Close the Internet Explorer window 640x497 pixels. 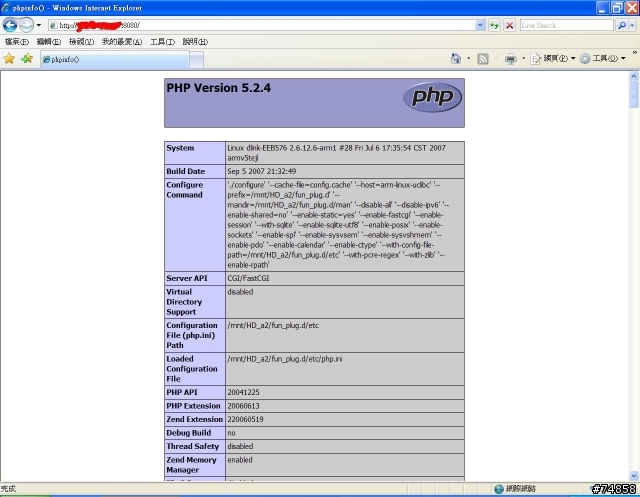click(632, 8)
